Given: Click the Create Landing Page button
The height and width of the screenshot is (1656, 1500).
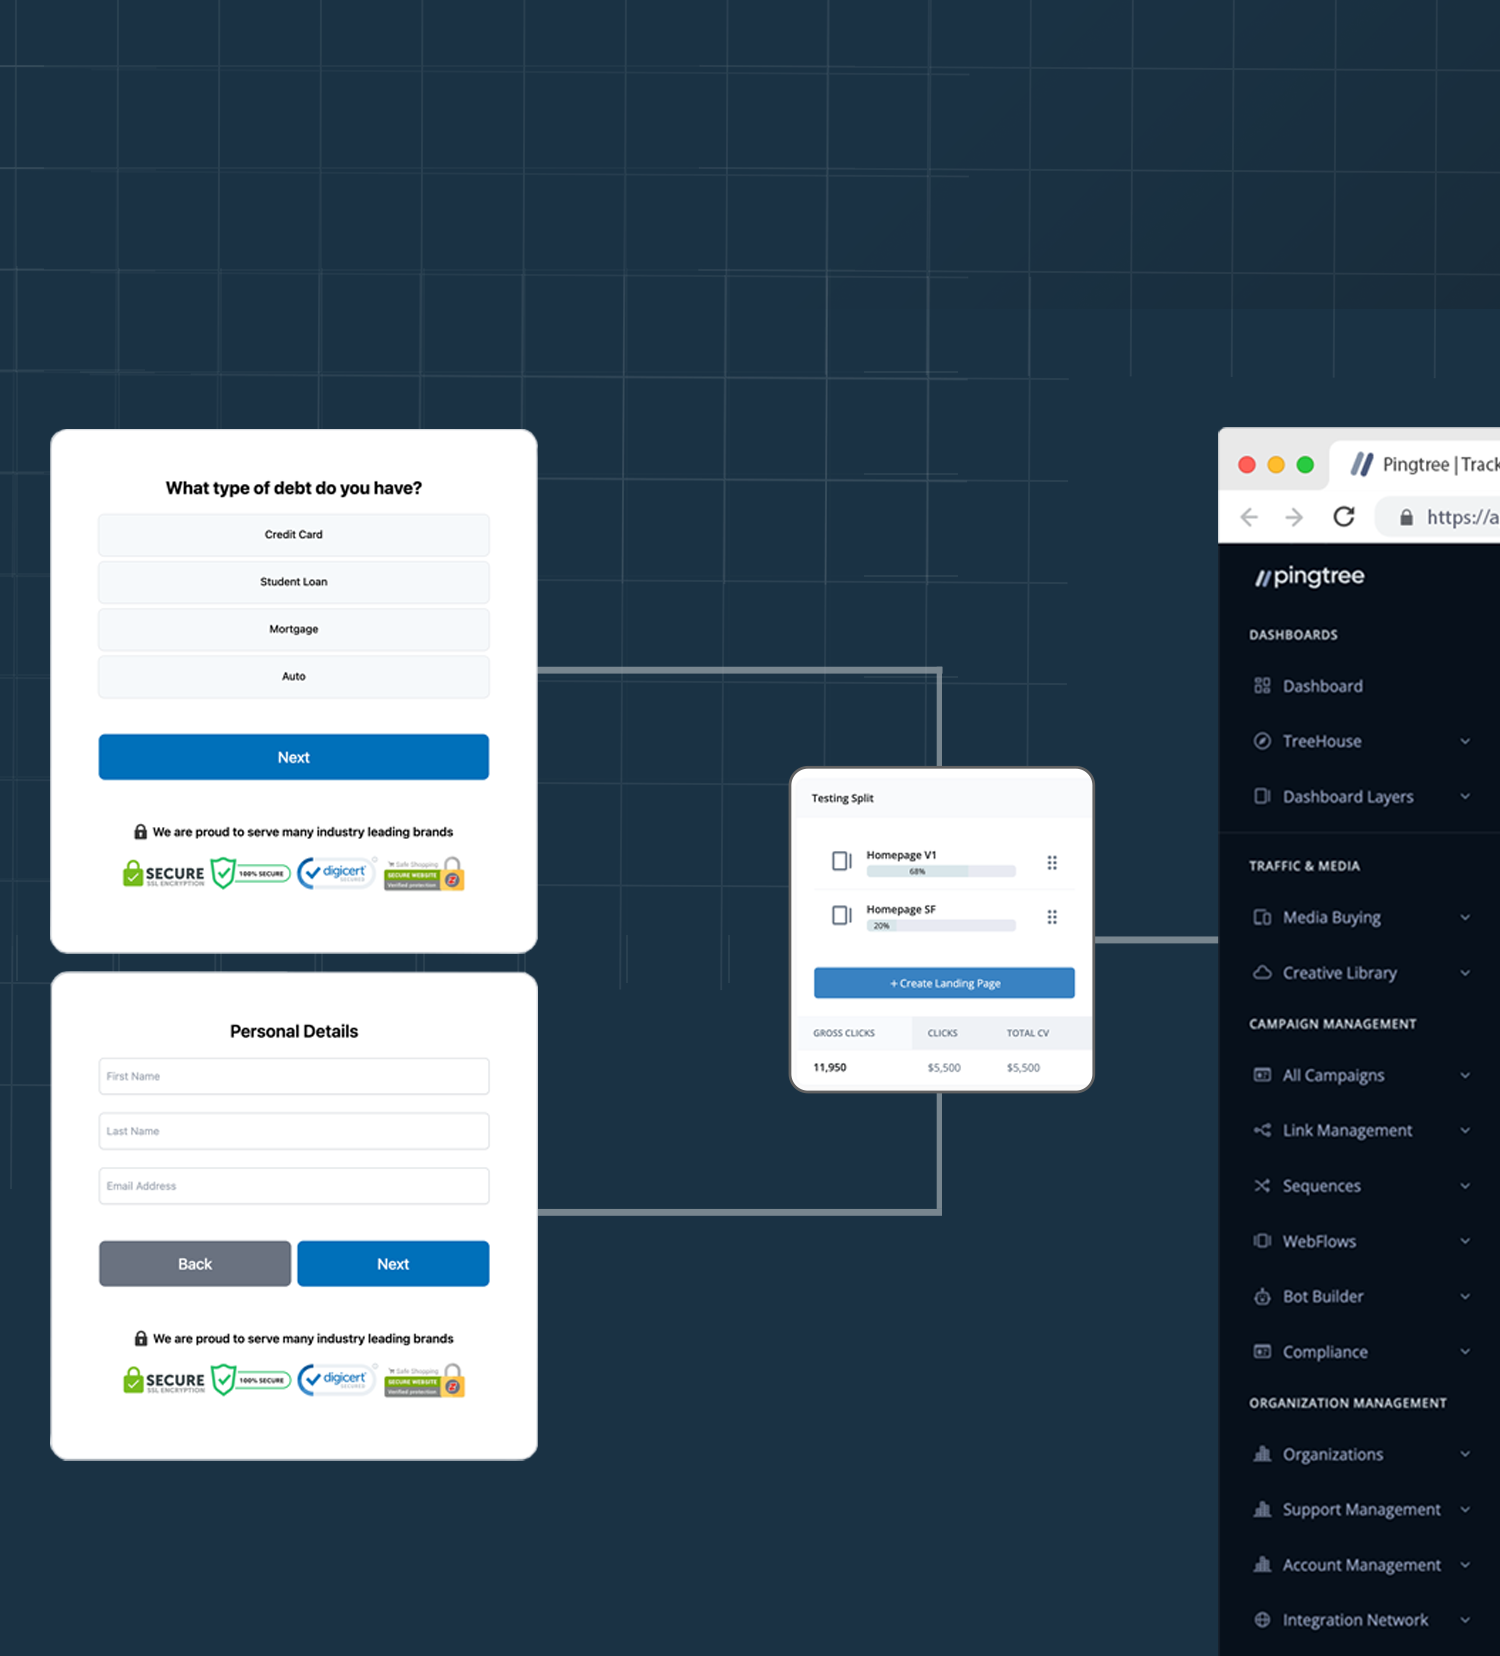Looking at the screenshot, I should pos(944,983).
